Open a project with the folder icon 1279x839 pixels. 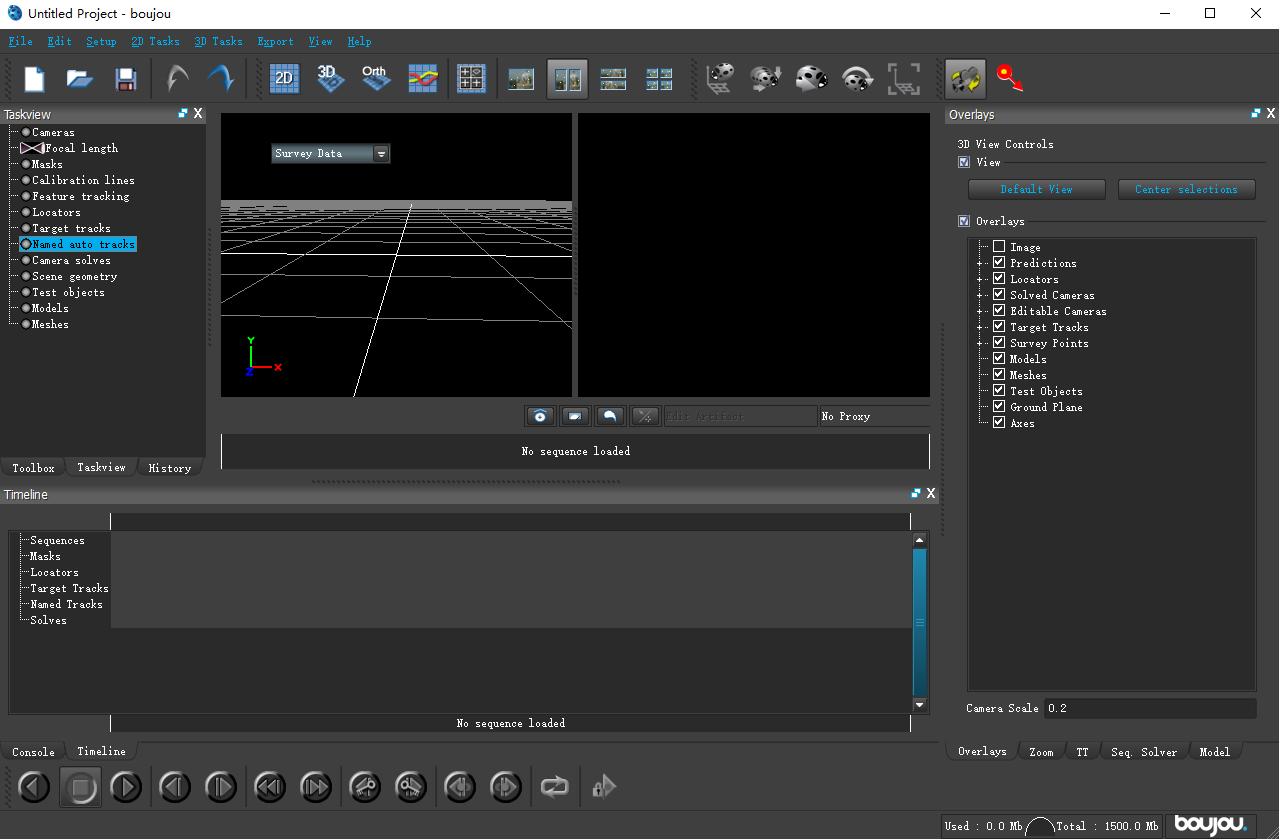point(80,79)
